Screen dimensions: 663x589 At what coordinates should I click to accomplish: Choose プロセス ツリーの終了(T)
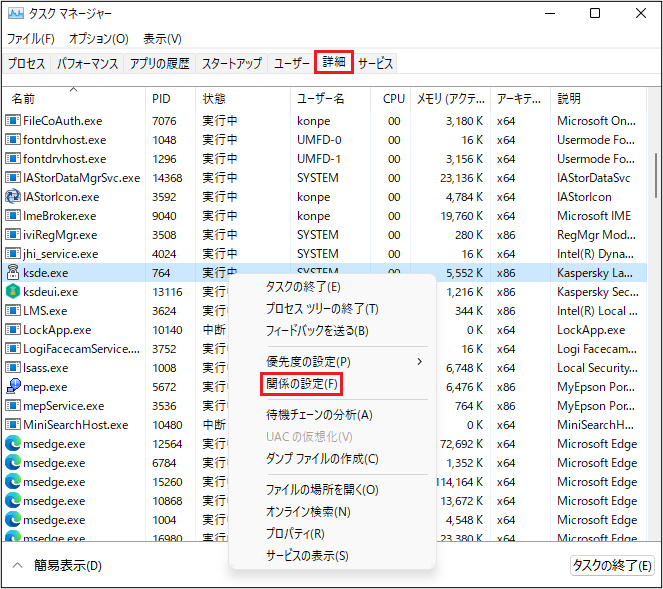pos(322,309)
